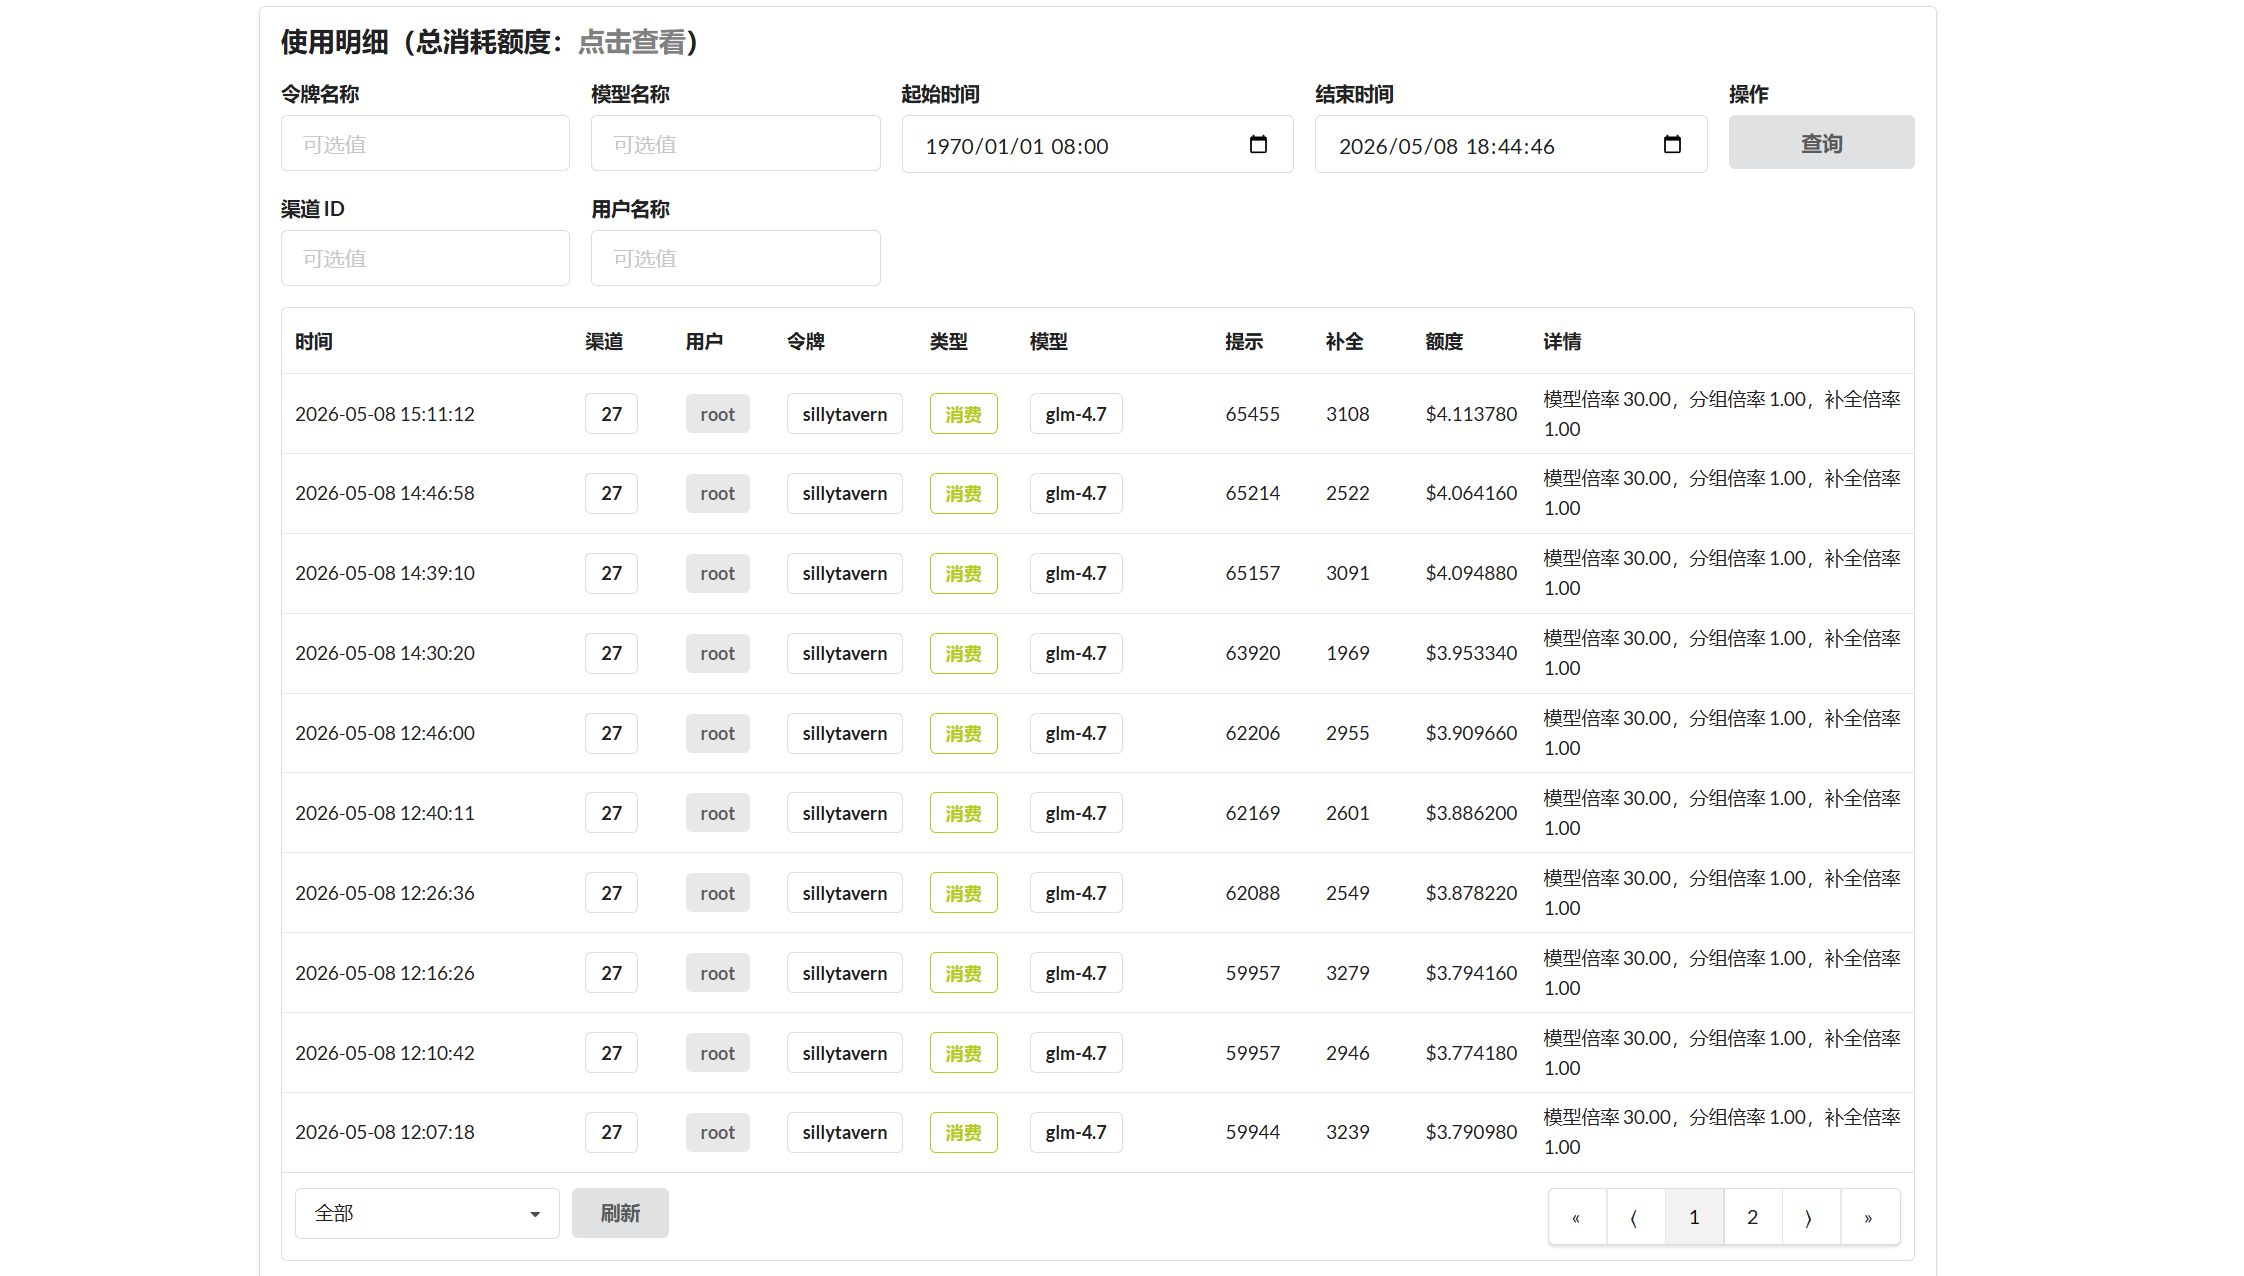2244x1276 pixels.
Task: Open calendar picker for start time
Action: coord(1258,145)
